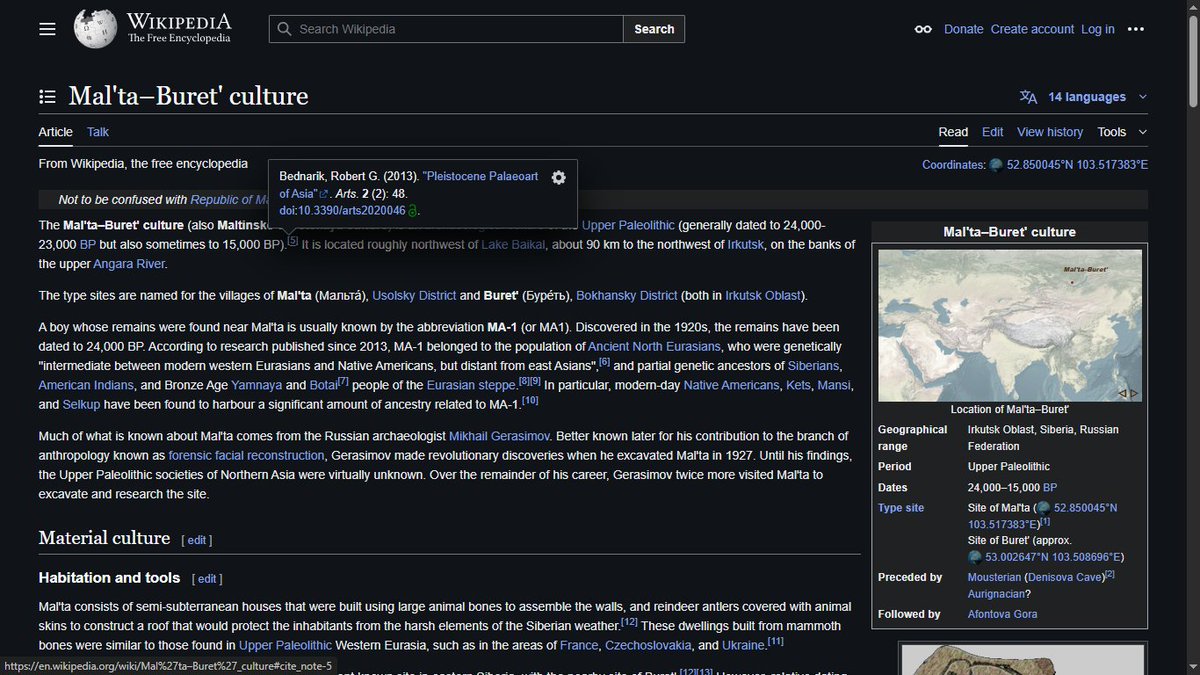The image size is (1200, 675).
Task: Click the map's right navigation arrow
Action: coord(1134,393)
